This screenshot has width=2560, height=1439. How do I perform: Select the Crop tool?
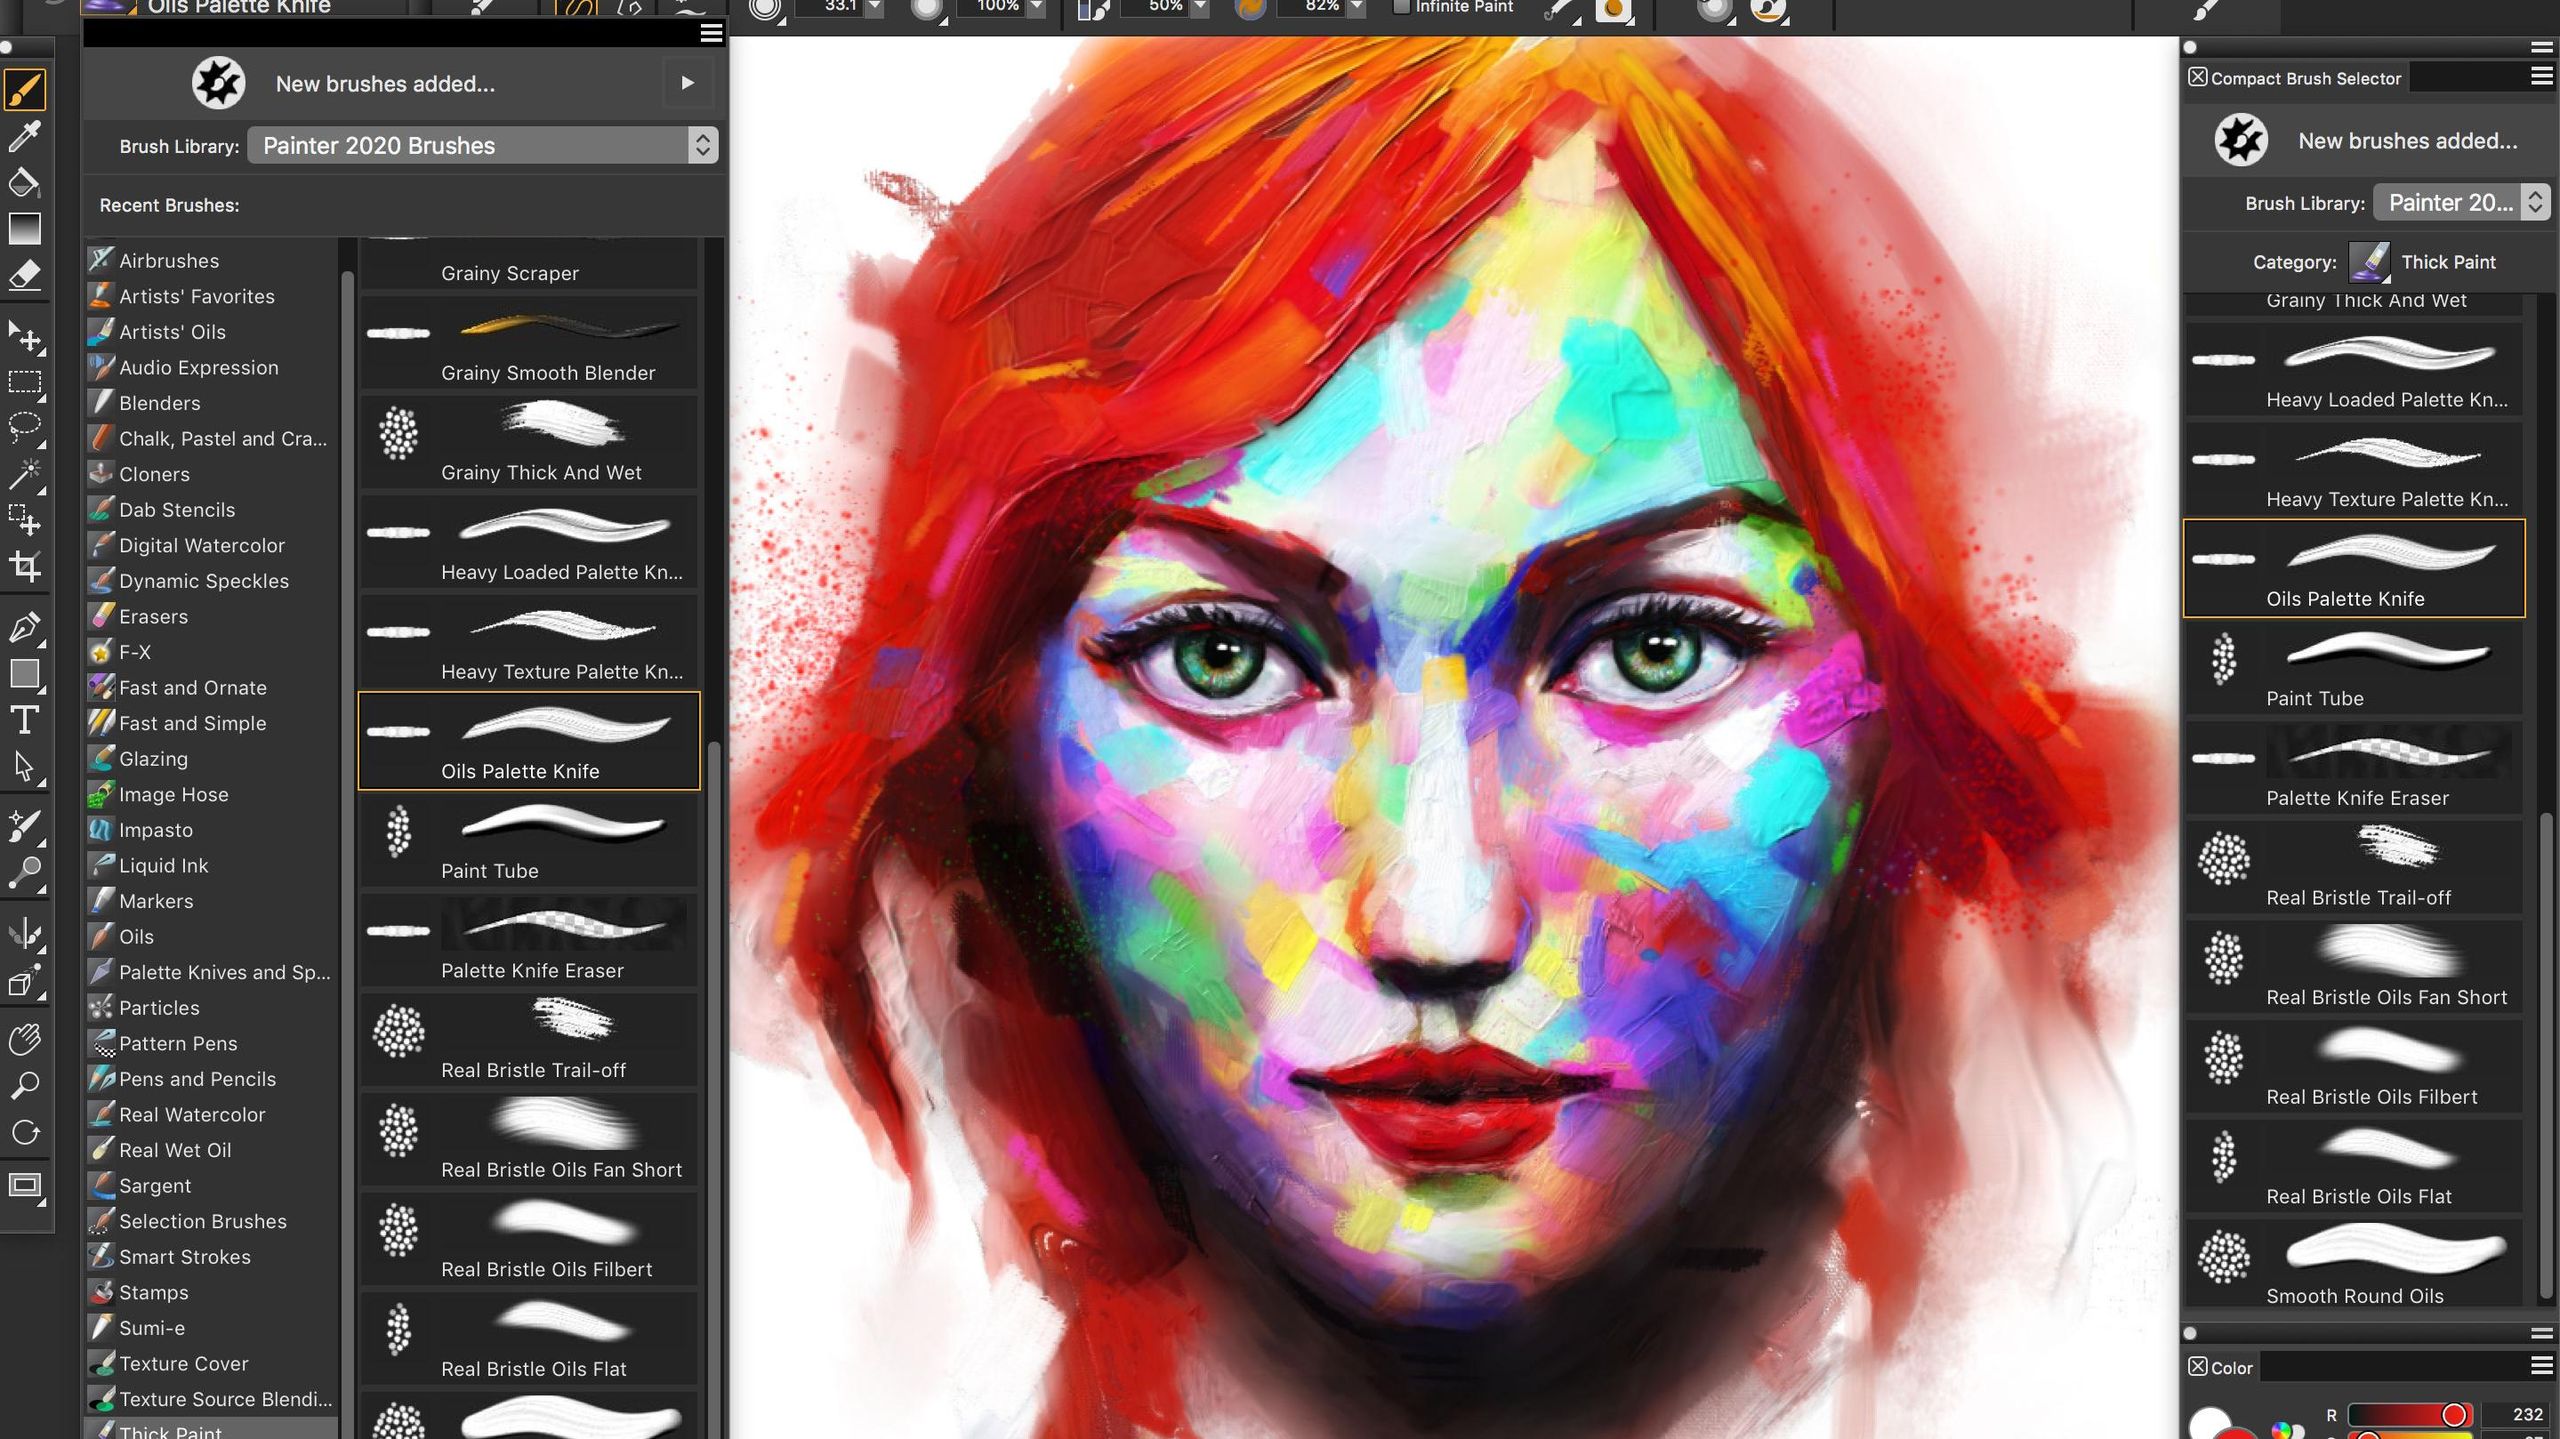click(x=25, y=566)
